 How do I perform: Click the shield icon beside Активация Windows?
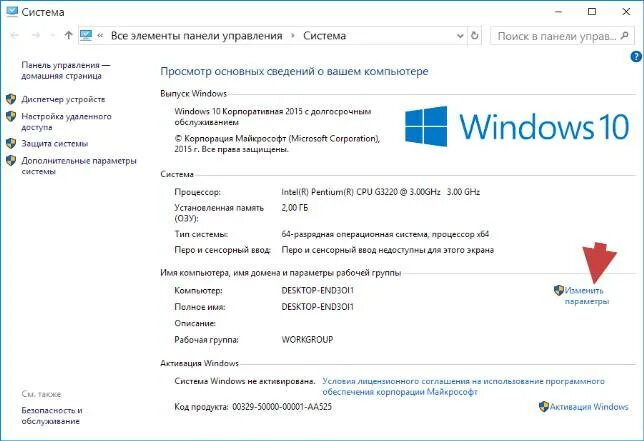pos(544,407)
